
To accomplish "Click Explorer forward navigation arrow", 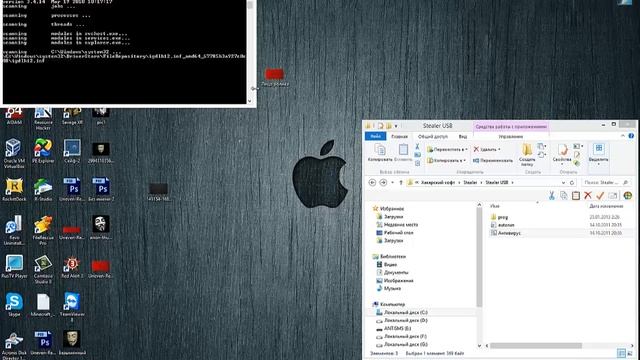I will tap(383, 182).
